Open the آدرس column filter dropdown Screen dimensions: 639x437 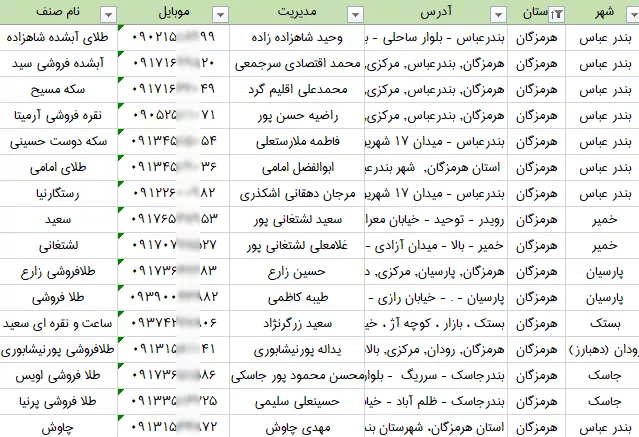tap(498, 15)
